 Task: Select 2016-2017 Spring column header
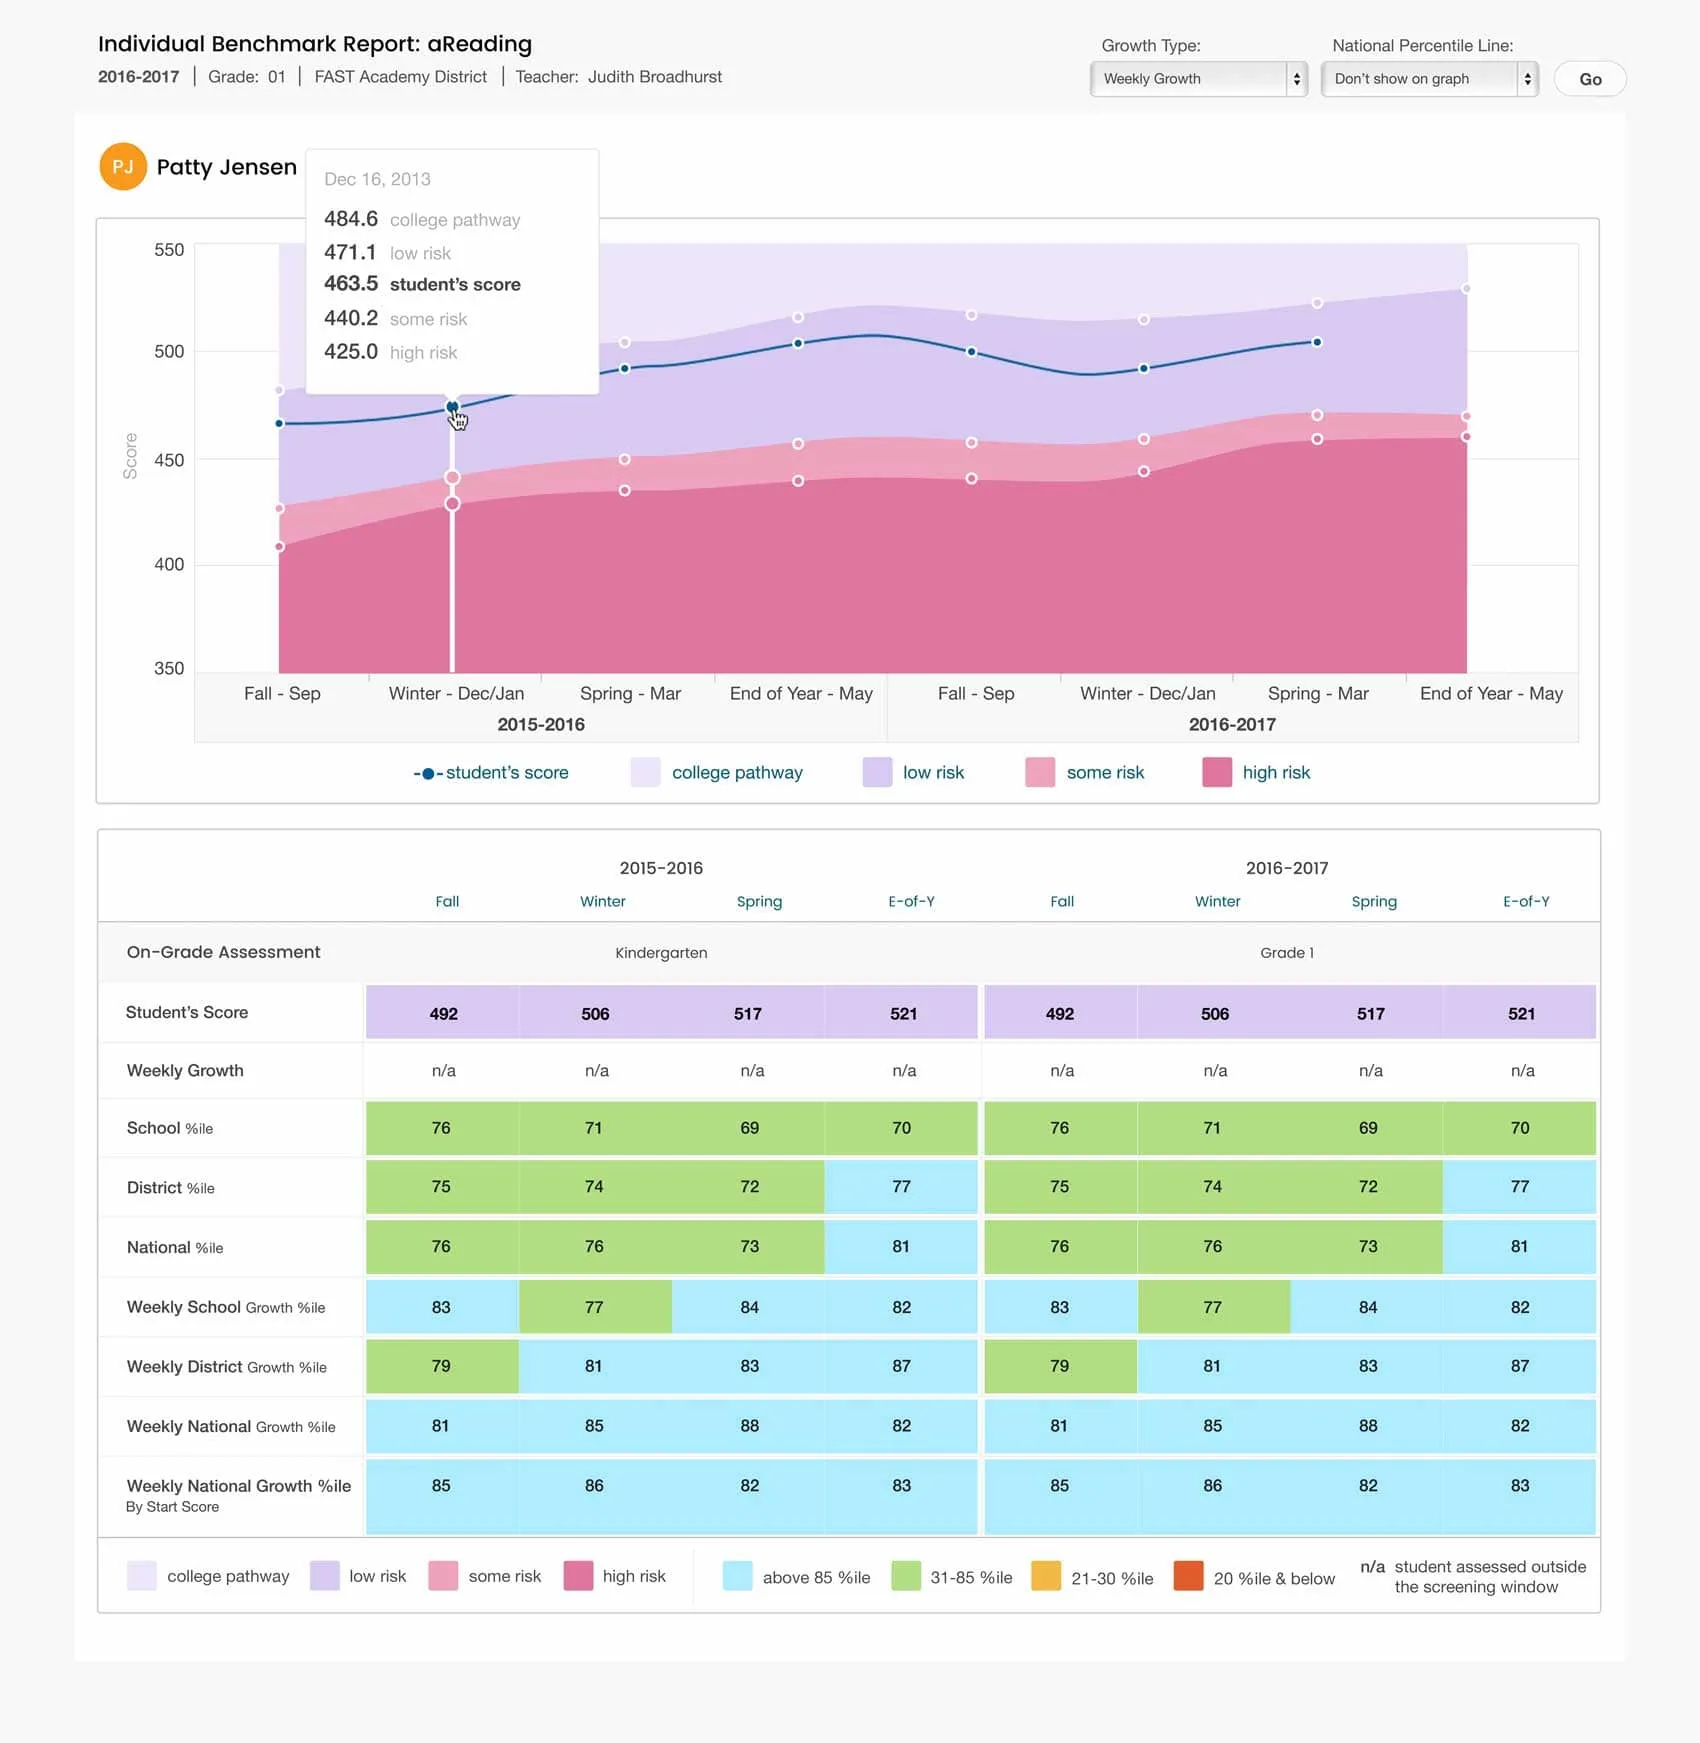(1374, 901)
